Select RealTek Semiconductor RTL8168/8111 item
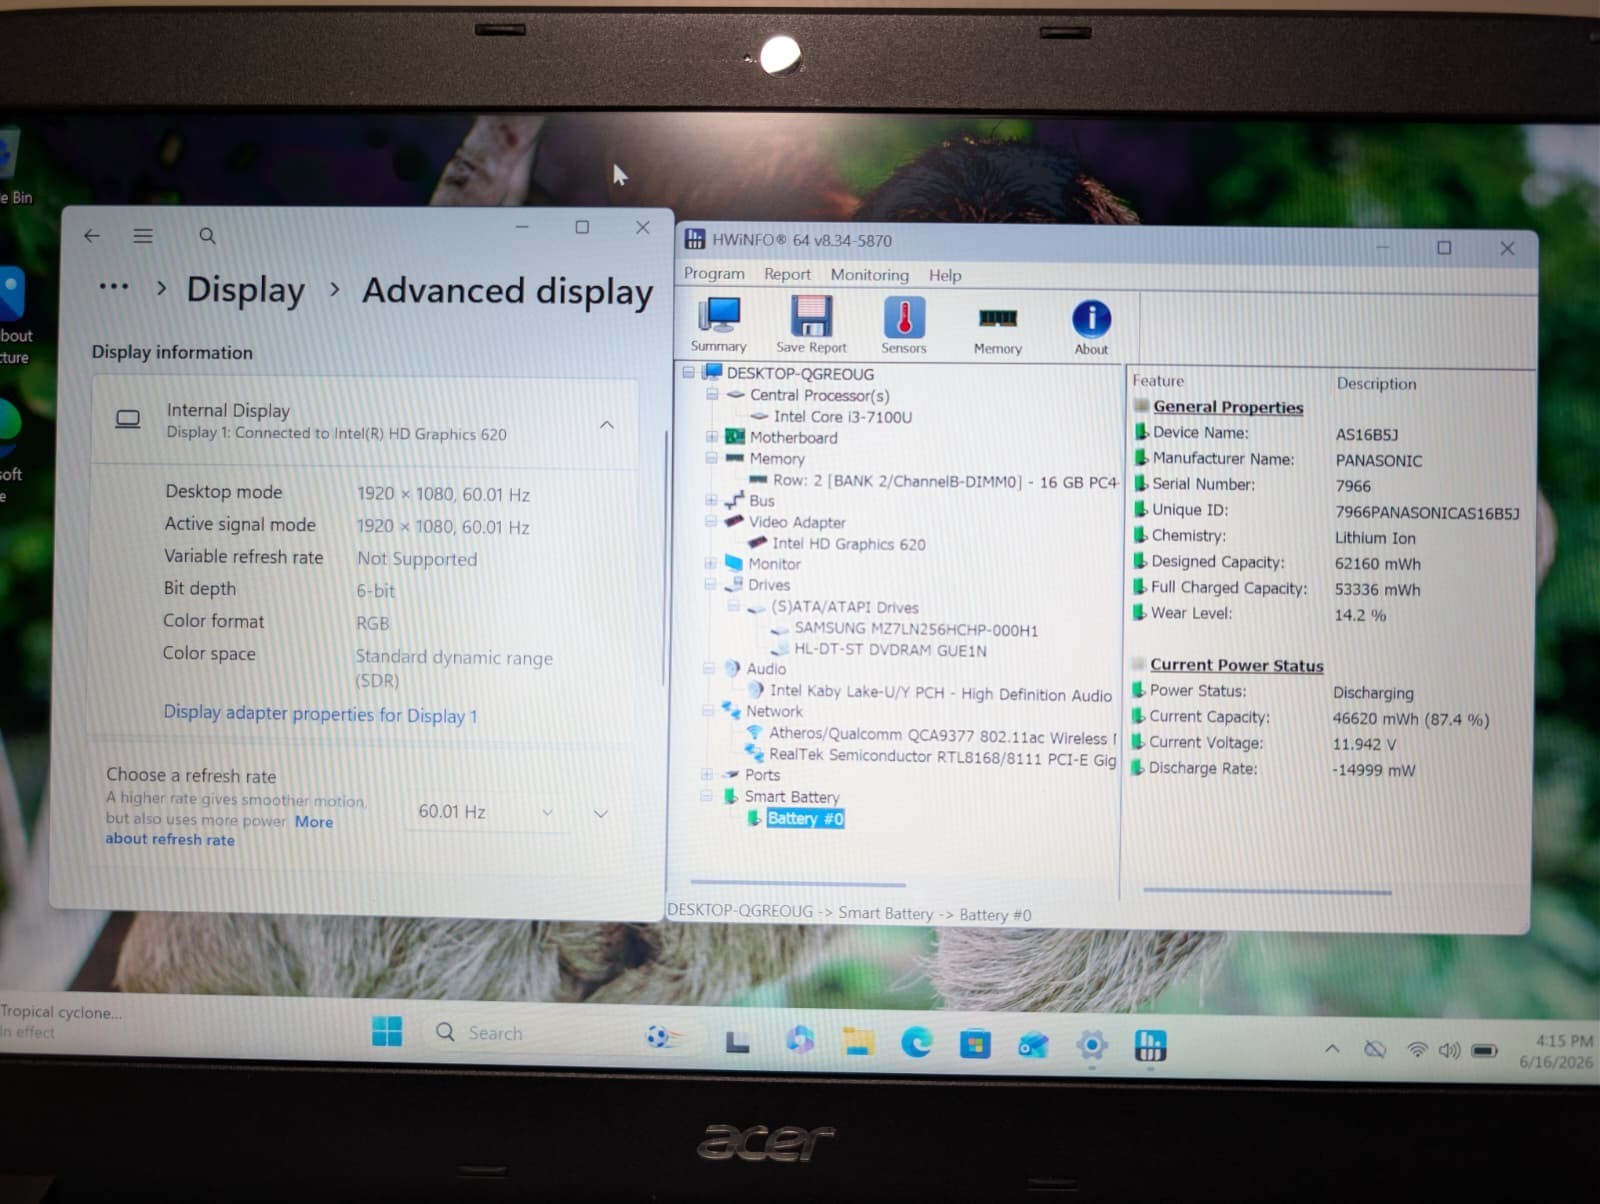The image size is (1600, 1204). (941, 757)
